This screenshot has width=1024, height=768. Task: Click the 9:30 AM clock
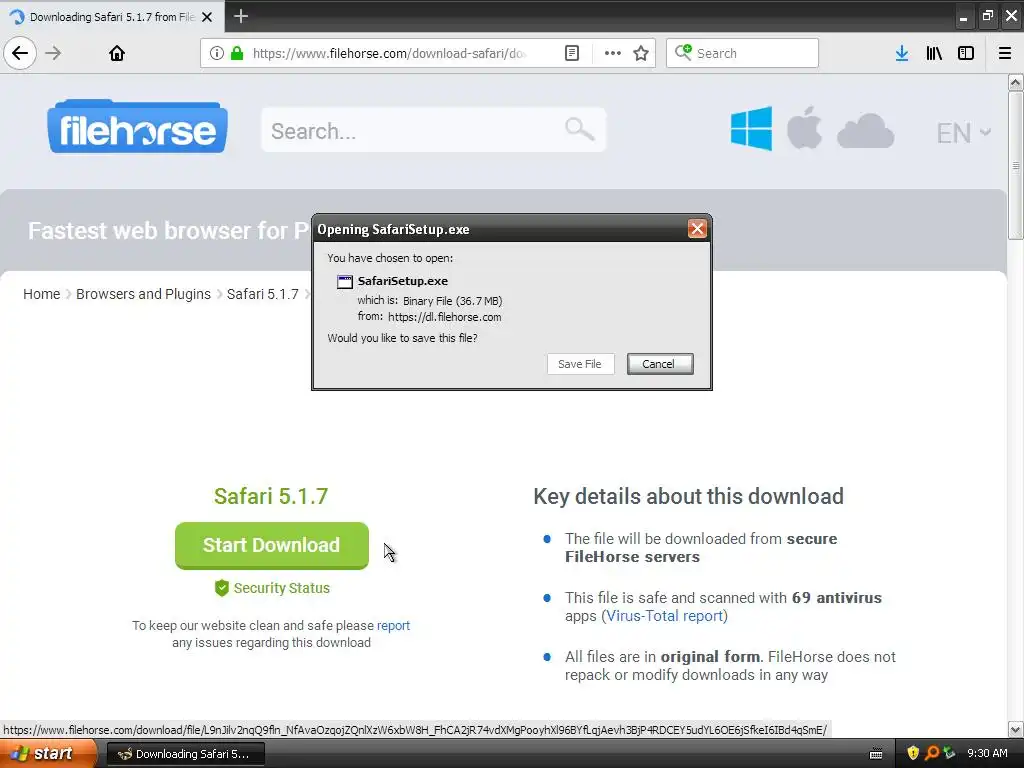coord(987,753)
